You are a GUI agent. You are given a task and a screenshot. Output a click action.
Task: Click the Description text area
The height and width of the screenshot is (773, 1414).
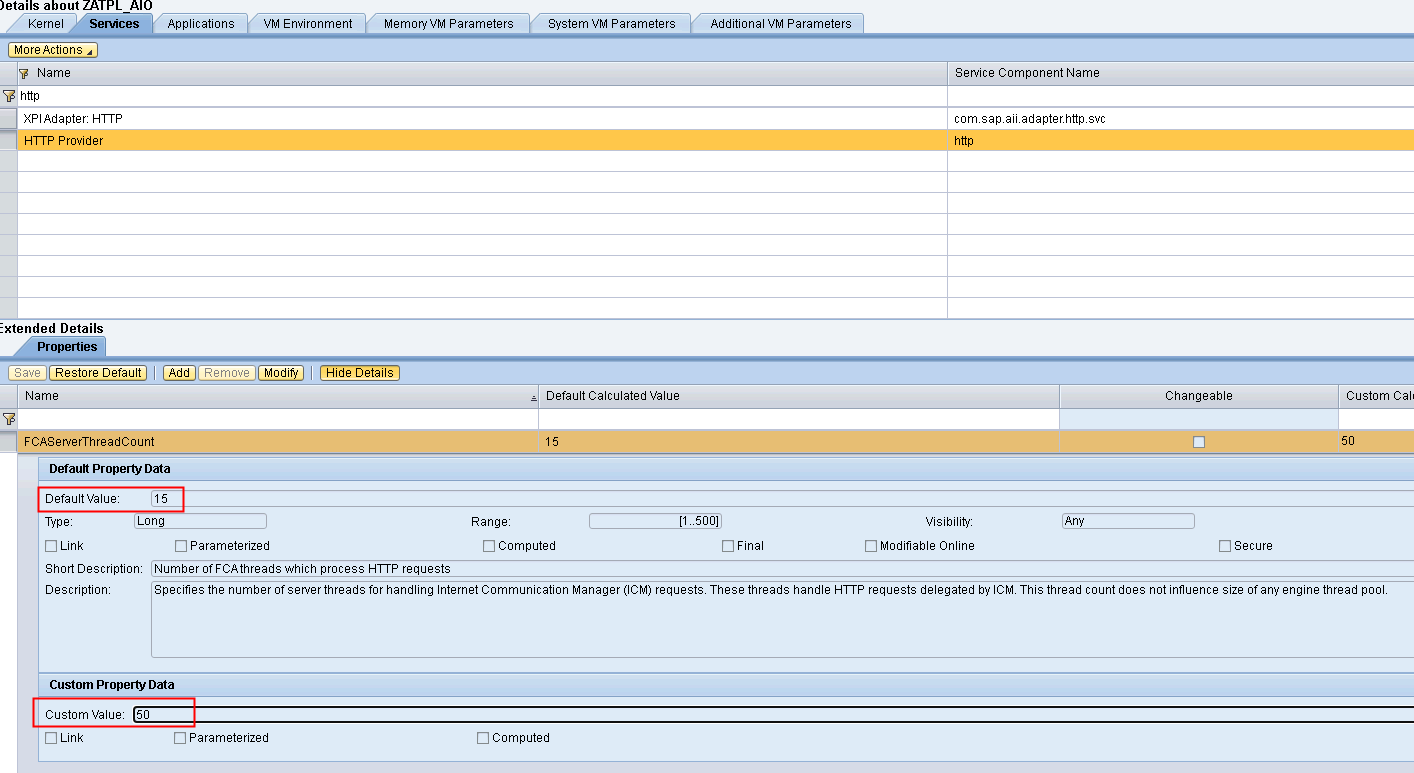(782, 619)
